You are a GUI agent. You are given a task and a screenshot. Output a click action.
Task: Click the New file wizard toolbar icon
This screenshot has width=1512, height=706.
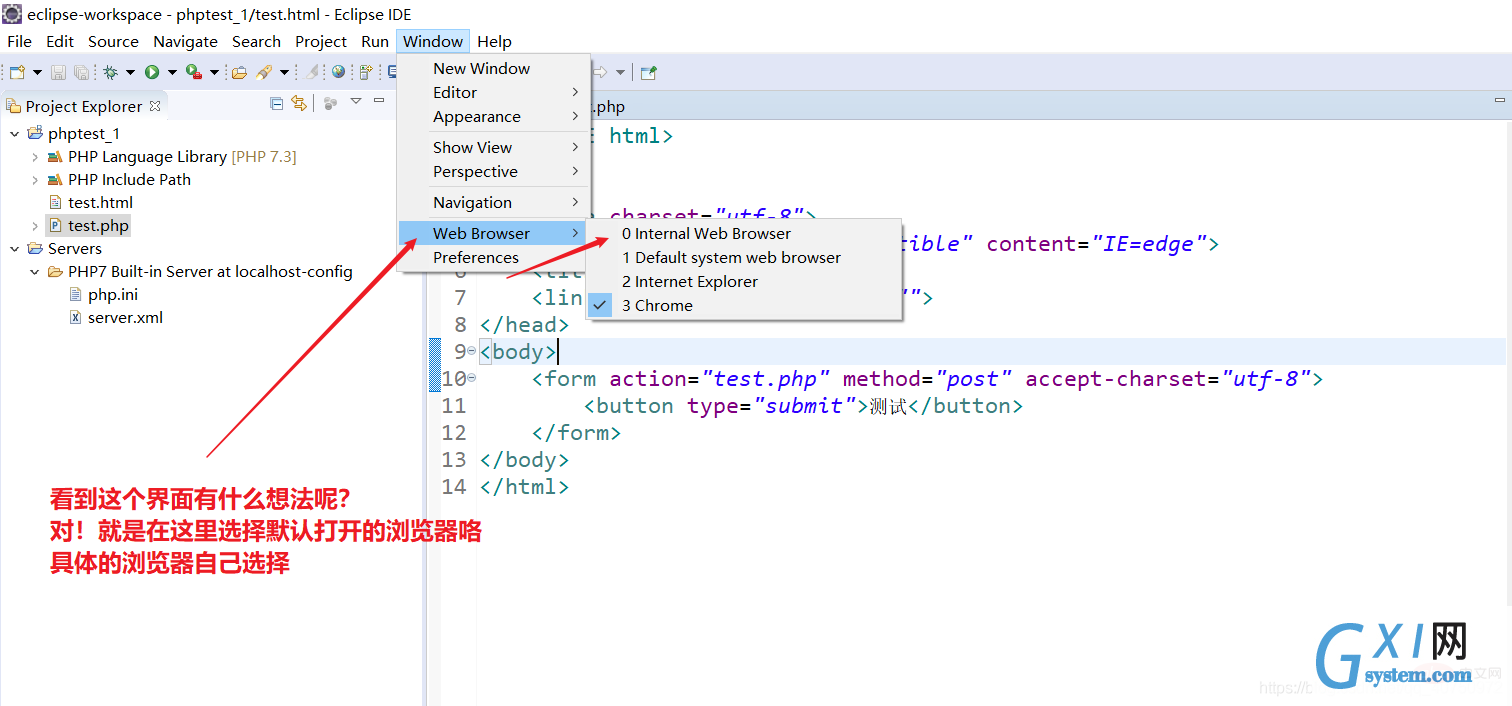coord(17,72)
